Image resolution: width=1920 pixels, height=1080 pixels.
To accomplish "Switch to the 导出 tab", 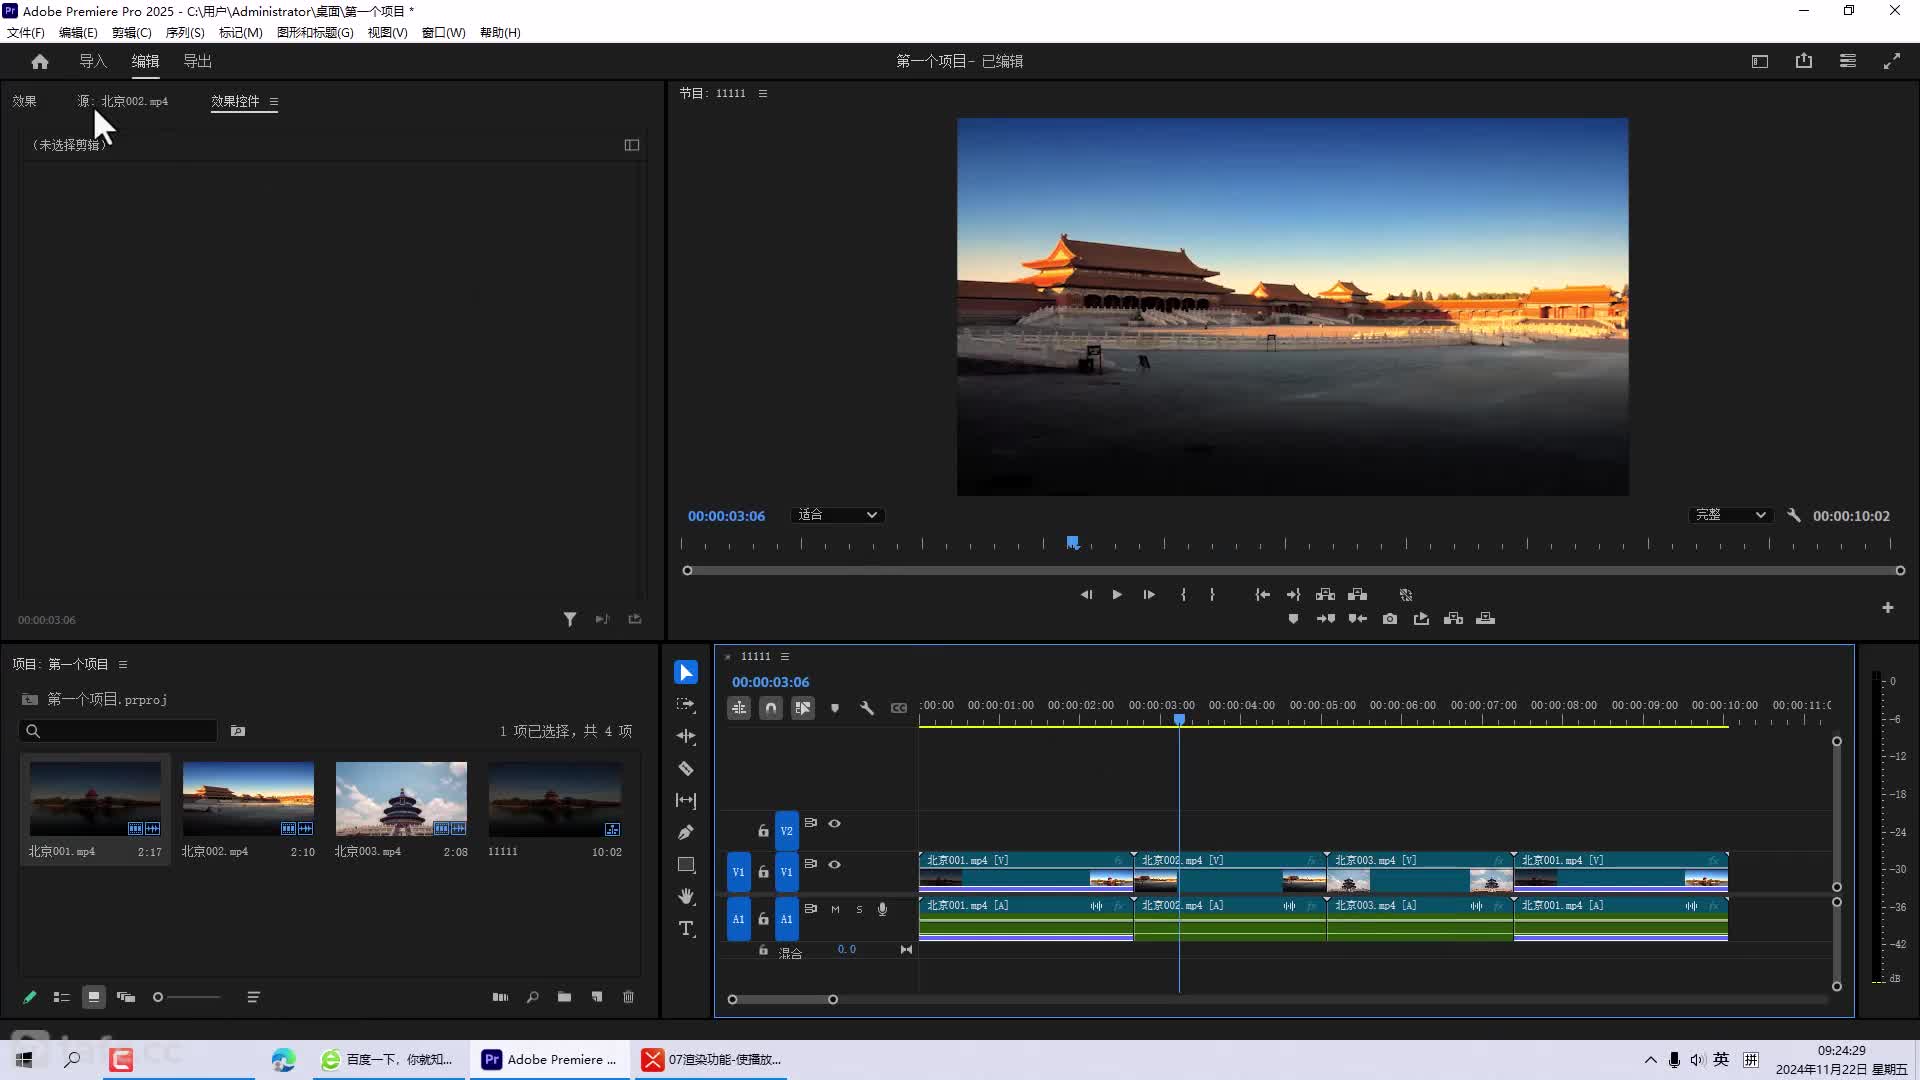I will tap(198, 61).
